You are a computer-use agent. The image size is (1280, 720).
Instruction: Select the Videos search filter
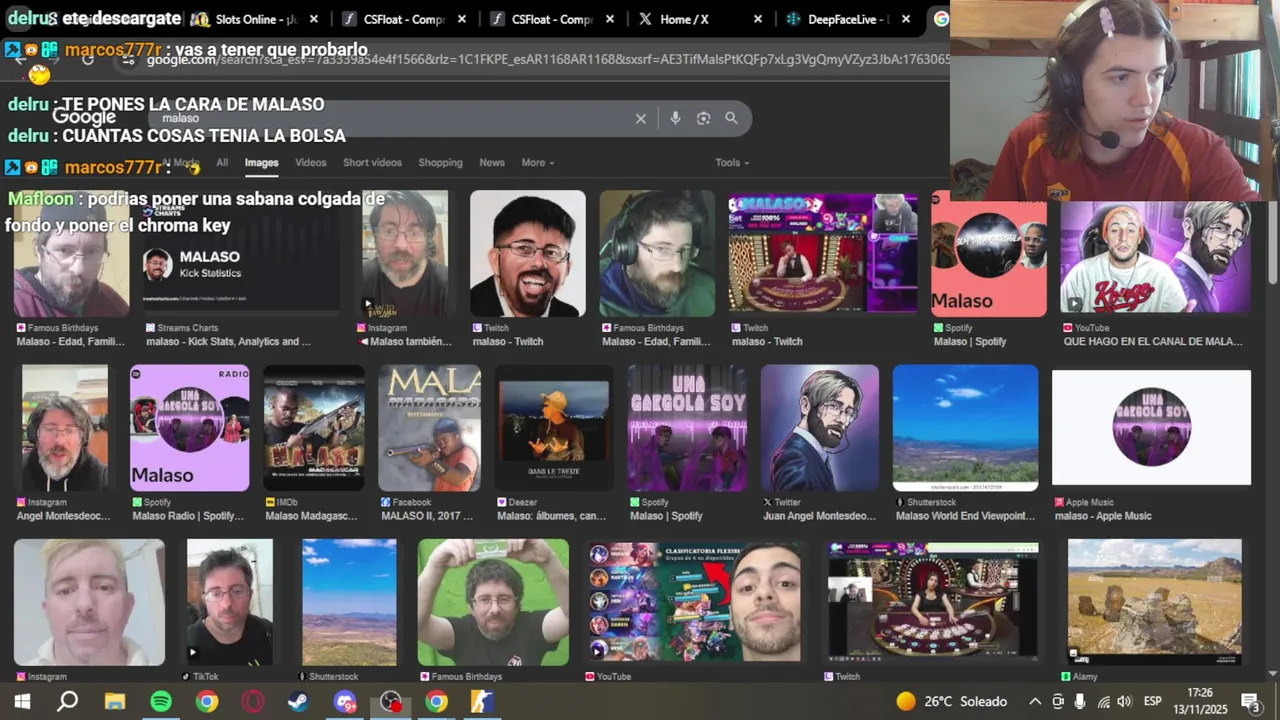tap(310, 163)
